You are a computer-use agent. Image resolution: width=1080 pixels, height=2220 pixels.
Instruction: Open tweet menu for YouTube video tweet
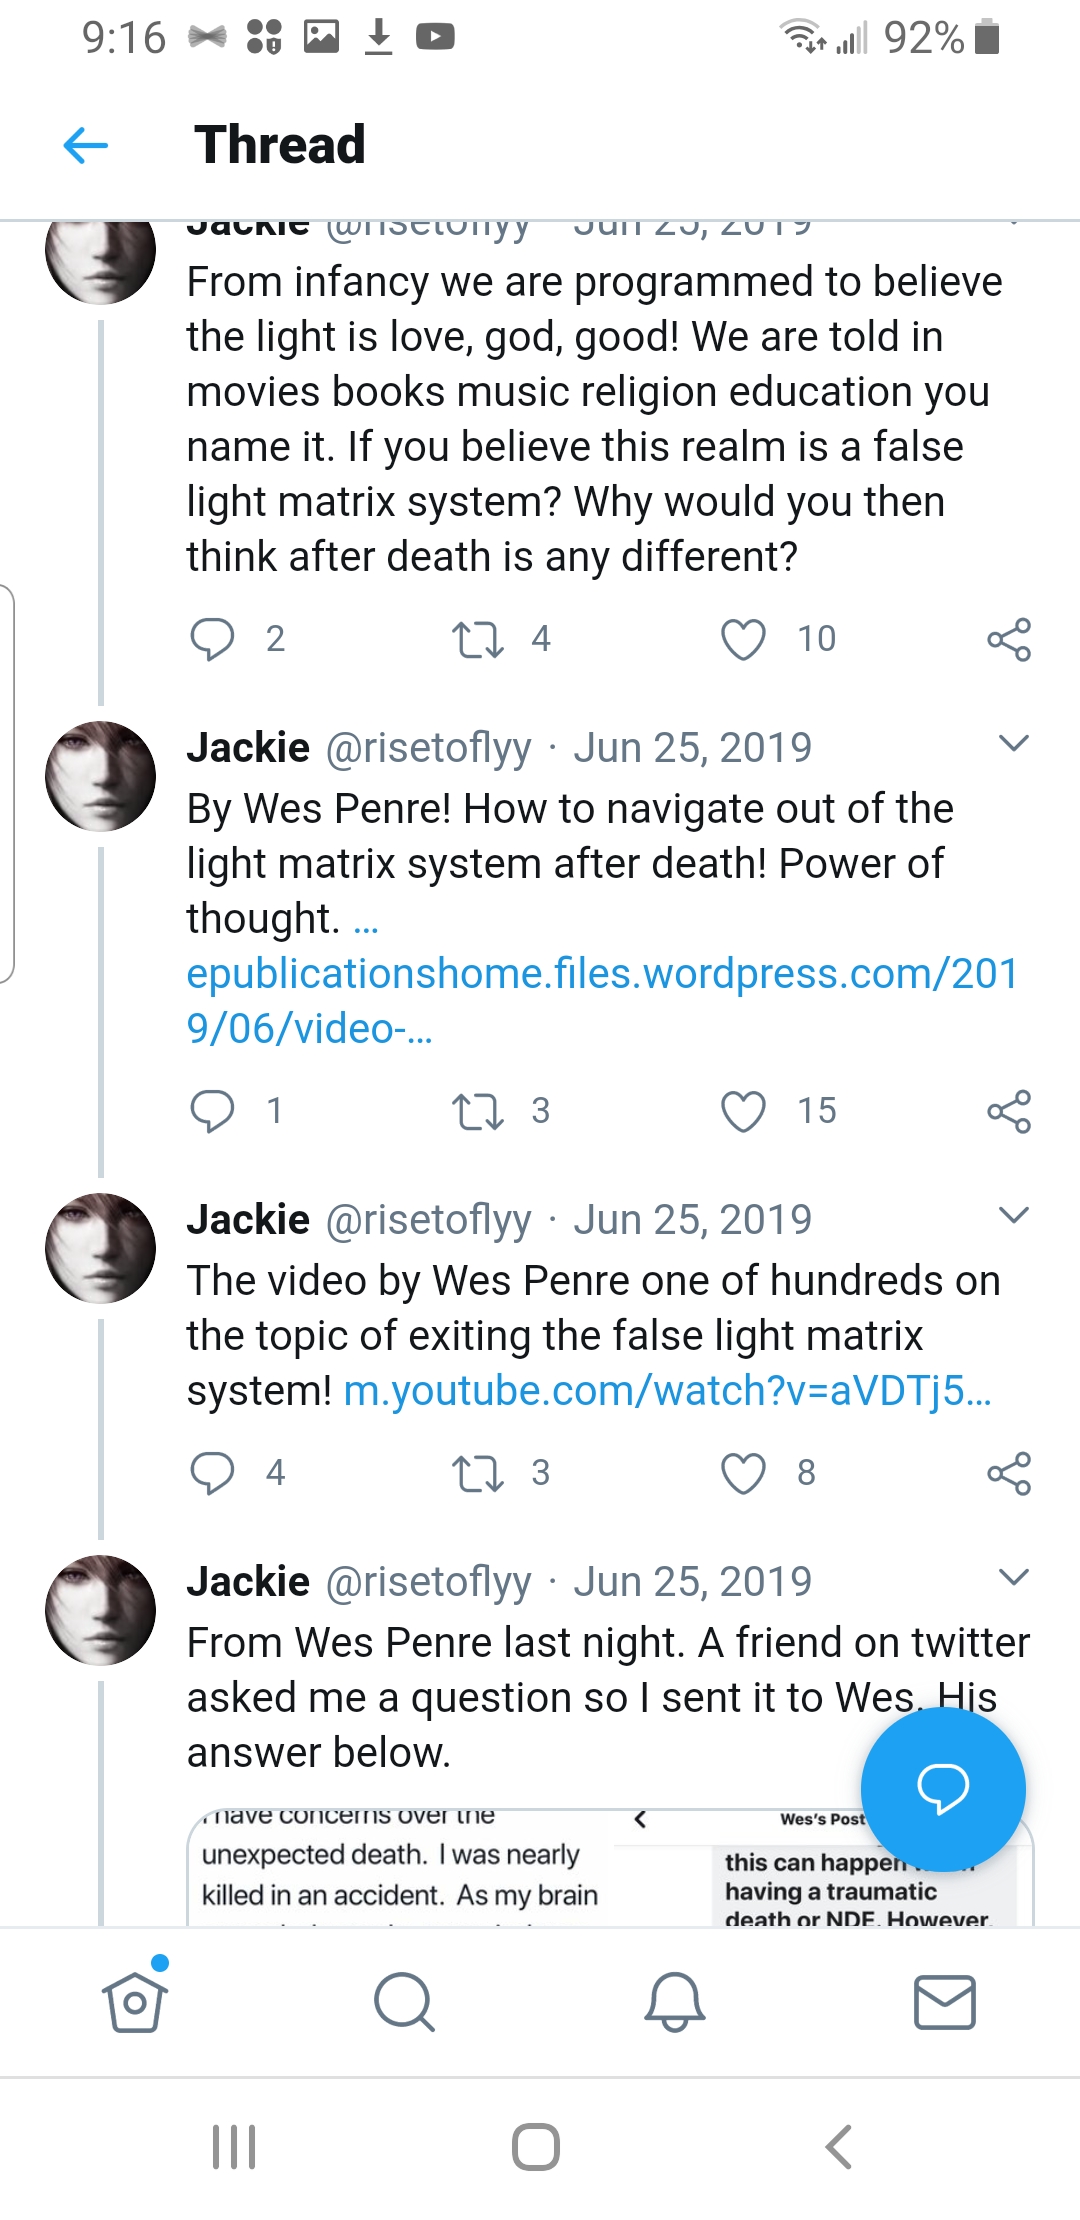point(1013,1215)
